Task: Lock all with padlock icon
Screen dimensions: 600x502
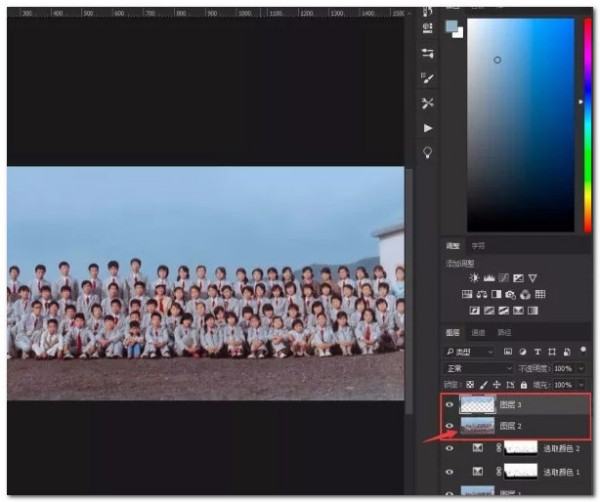Action: [x=523, y=385]
